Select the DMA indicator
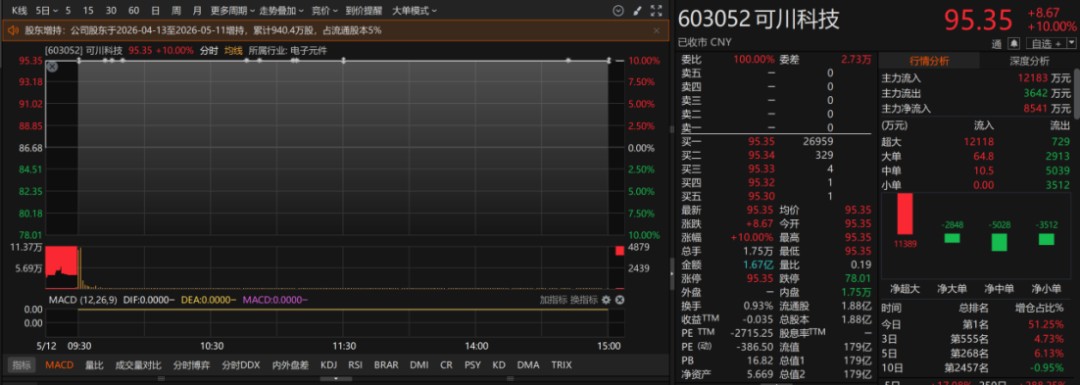1080x385 pixels. (528, 365)
